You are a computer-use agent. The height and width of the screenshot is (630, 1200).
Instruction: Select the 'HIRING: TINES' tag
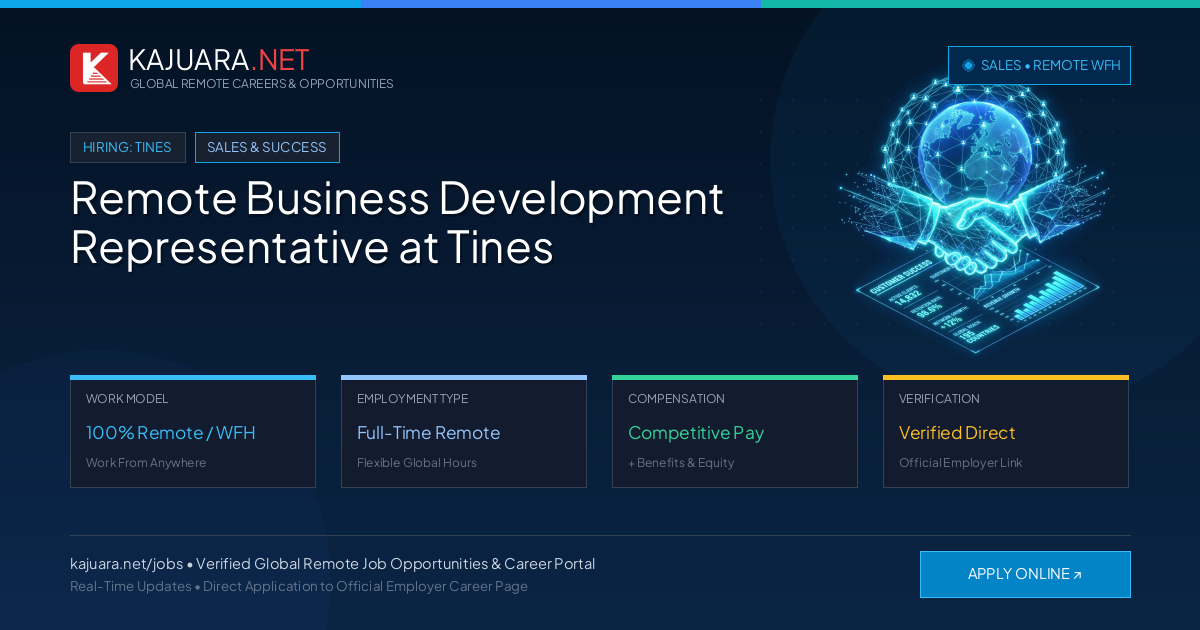pos(128,147)
